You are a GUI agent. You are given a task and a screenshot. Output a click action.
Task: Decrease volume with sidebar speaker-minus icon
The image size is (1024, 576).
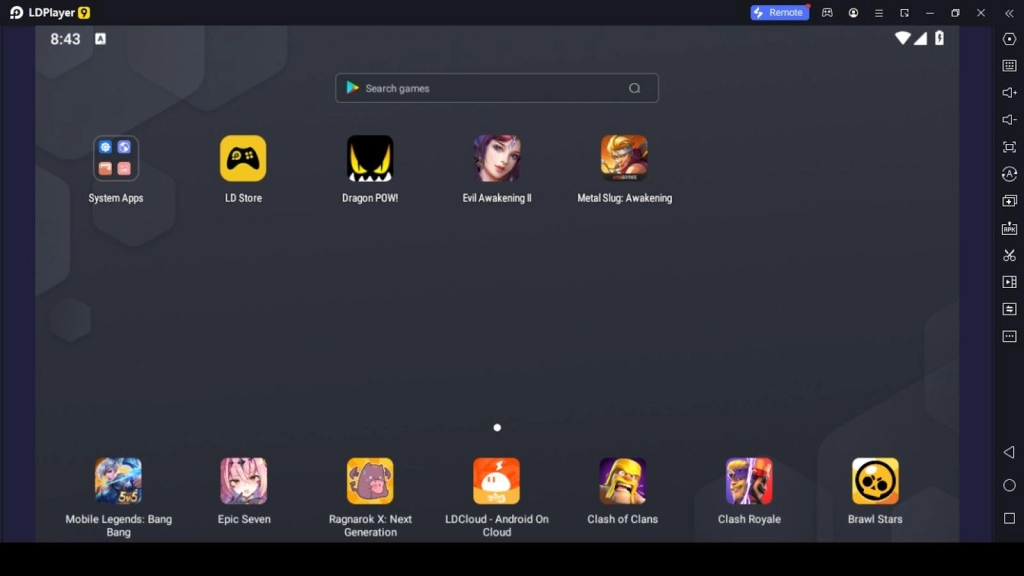[x=1009, y=120]
